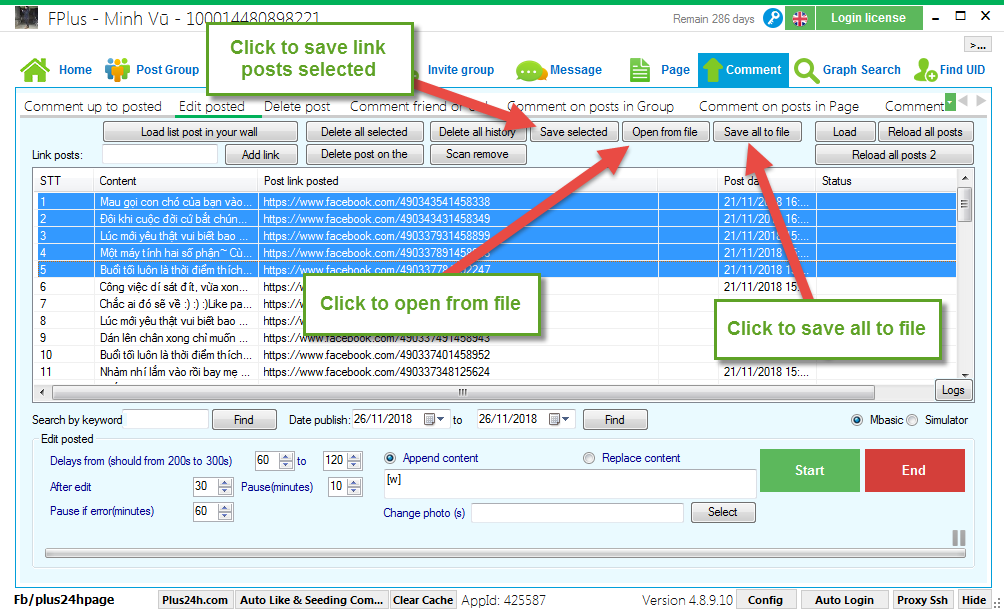Open Graph Search
The image size is (1004, 612).
click(x=847, y=70)
